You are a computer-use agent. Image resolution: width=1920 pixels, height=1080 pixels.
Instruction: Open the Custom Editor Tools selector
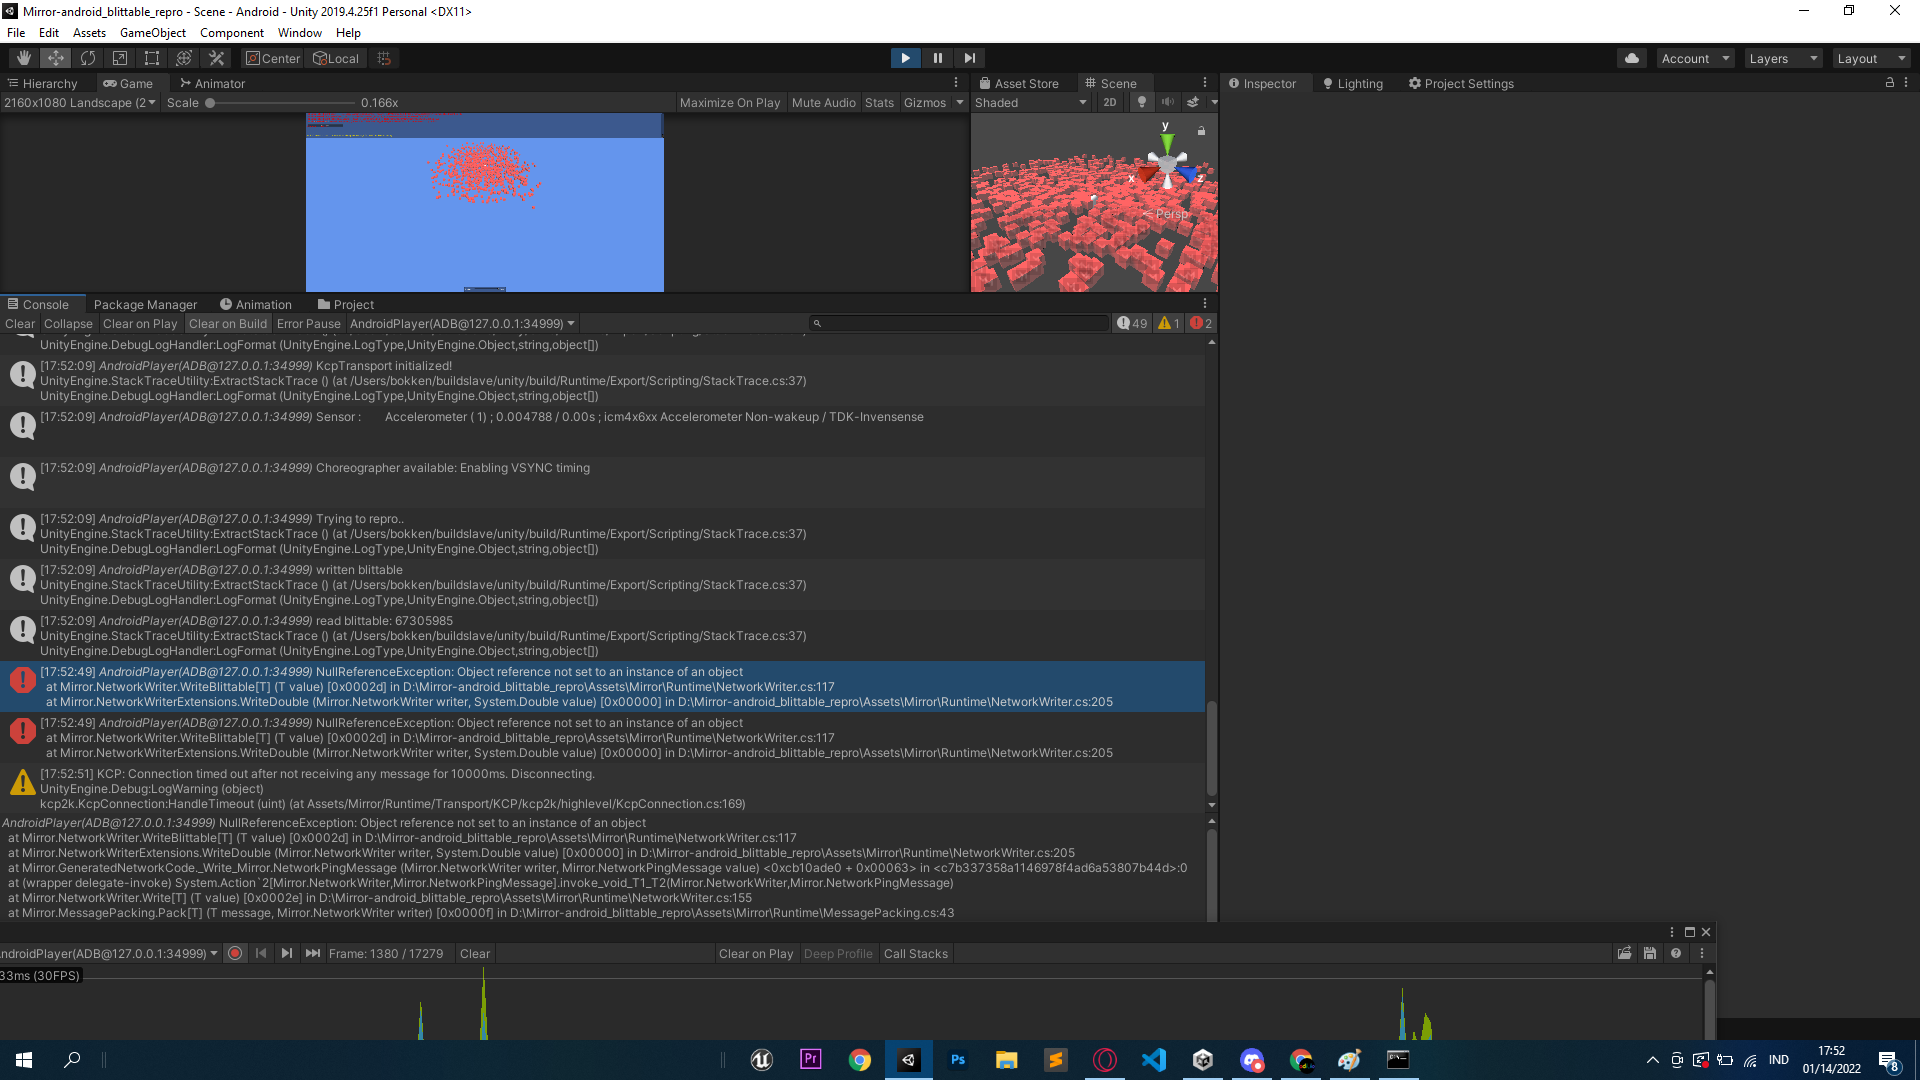tap(216, 58)
